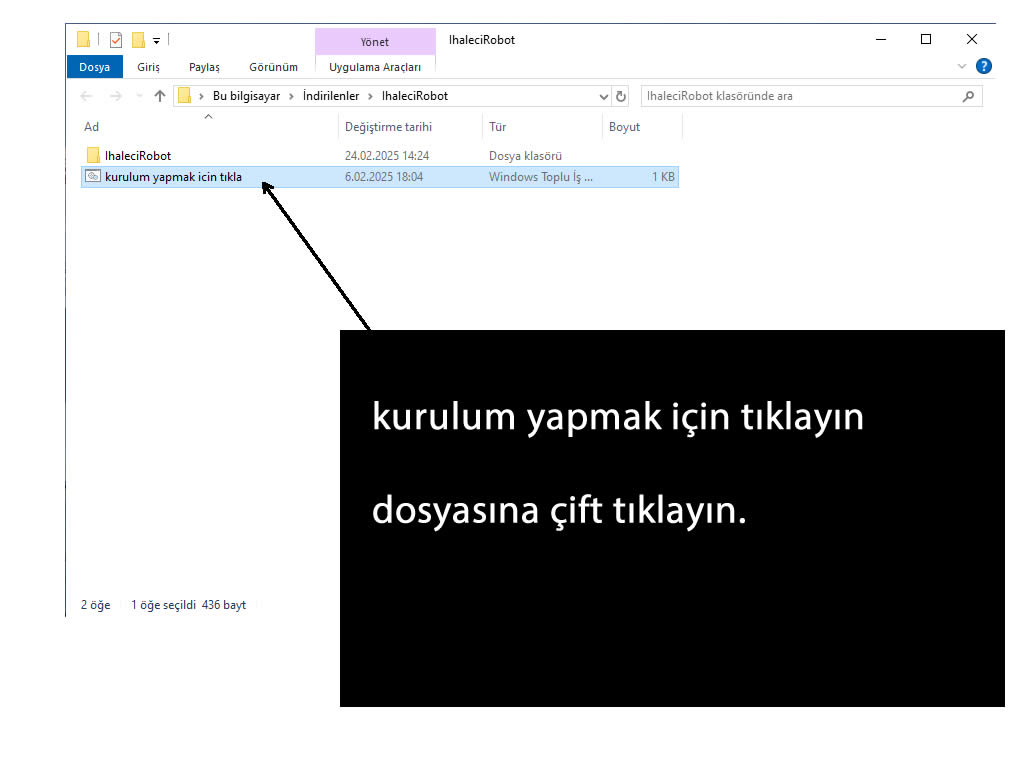Switch to the Paylaş ribbon tab

[204, 67]
